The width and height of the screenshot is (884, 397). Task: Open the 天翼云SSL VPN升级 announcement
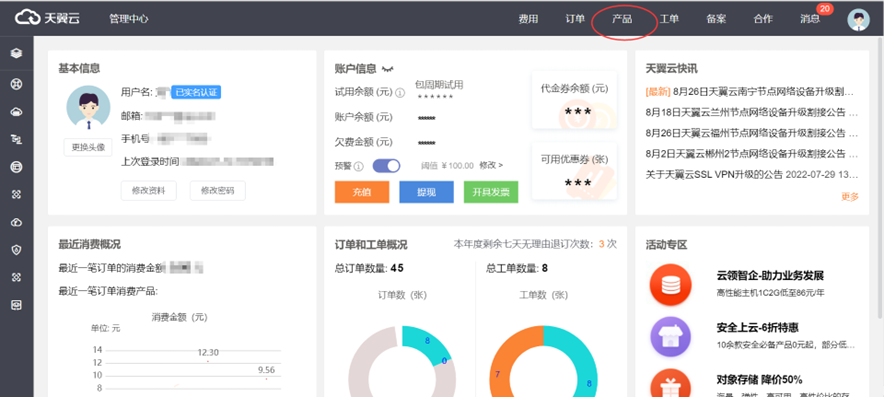pyautogui.click(x=752, y=175)
